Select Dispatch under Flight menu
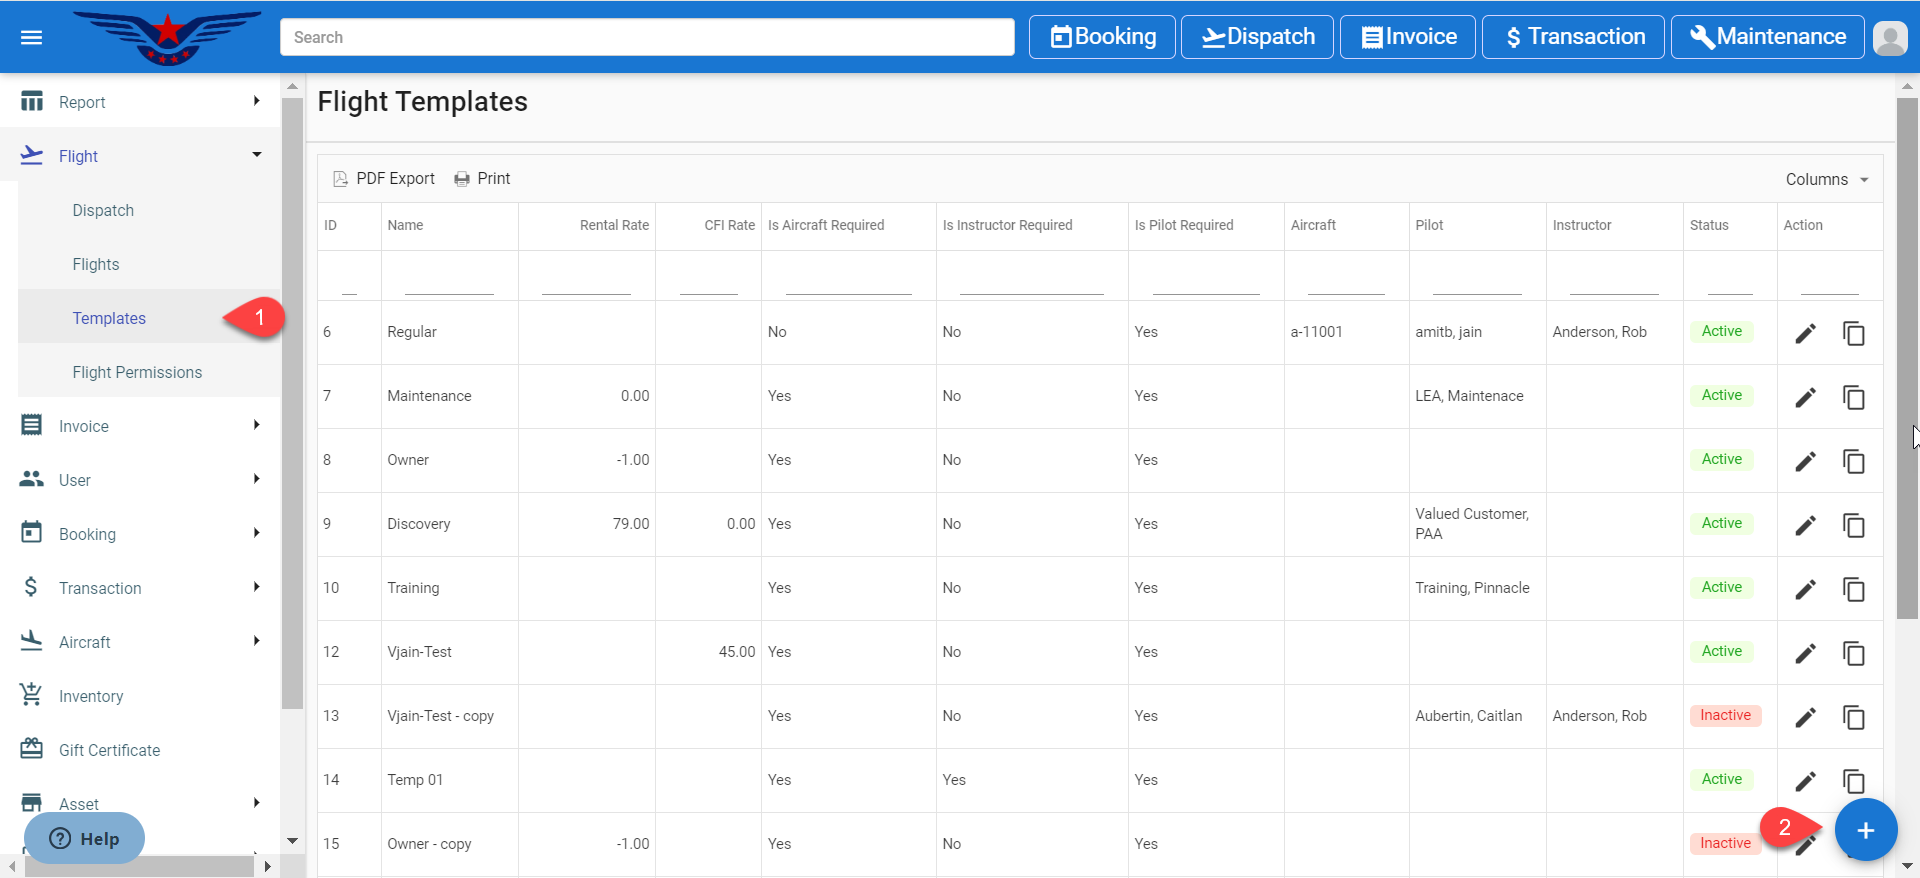Screen dimensions: 1920x878 point(103,210)
